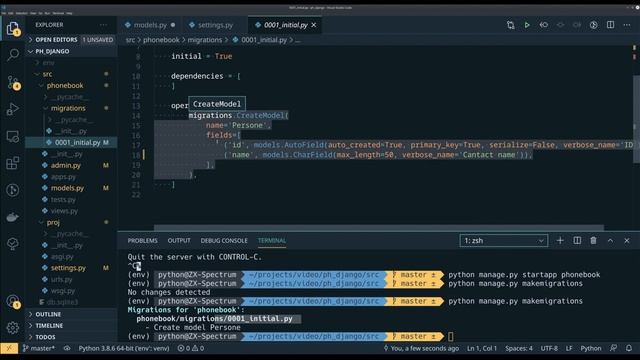This screenshot has height=360, width=640.
Task: Create a new terminal with plus icon
Action: pyautogui.click(x=560, y=240)
